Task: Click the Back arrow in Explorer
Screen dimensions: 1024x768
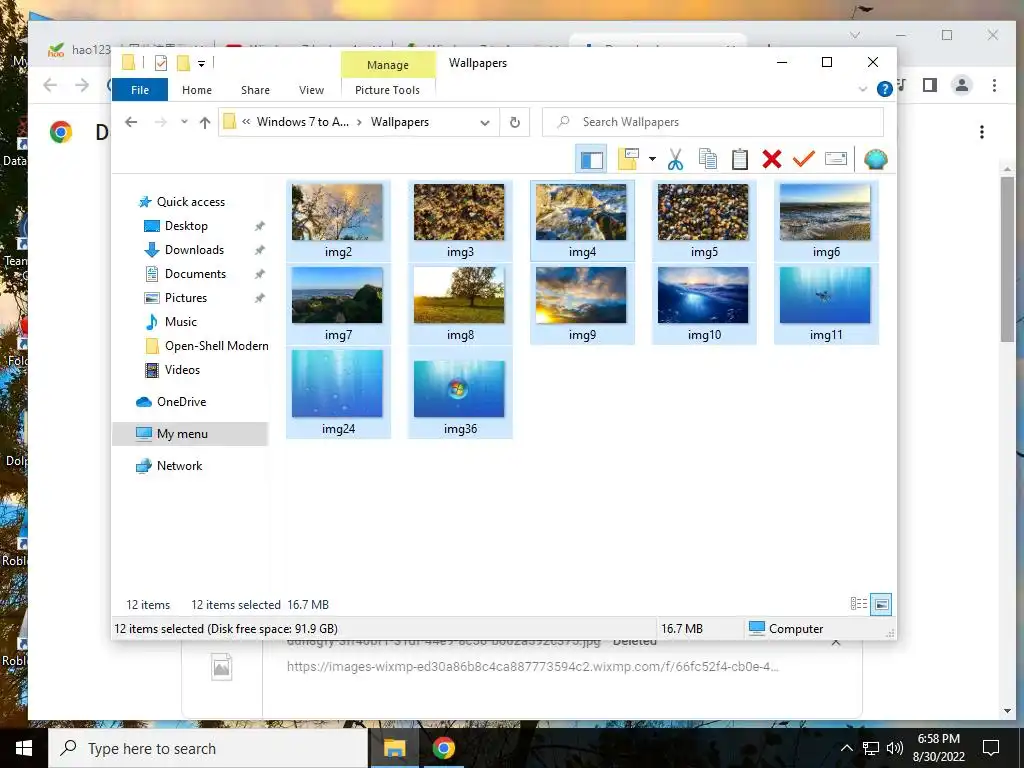Action: [x=131, y=122]
